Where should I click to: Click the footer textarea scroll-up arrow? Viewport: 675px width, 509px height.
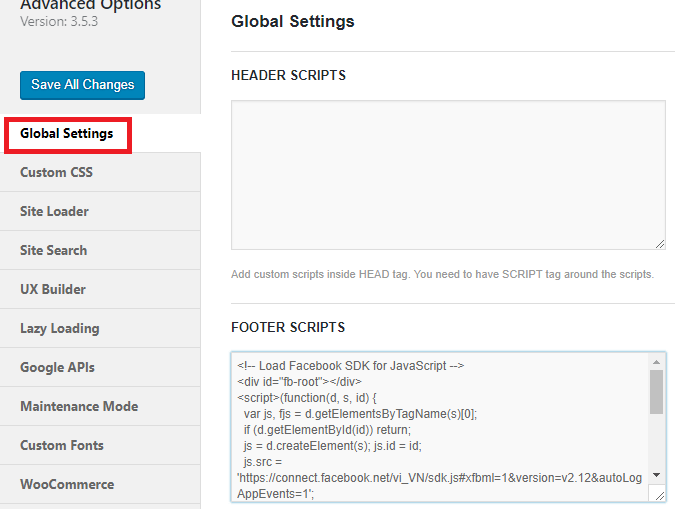click(x=656, y=362)
